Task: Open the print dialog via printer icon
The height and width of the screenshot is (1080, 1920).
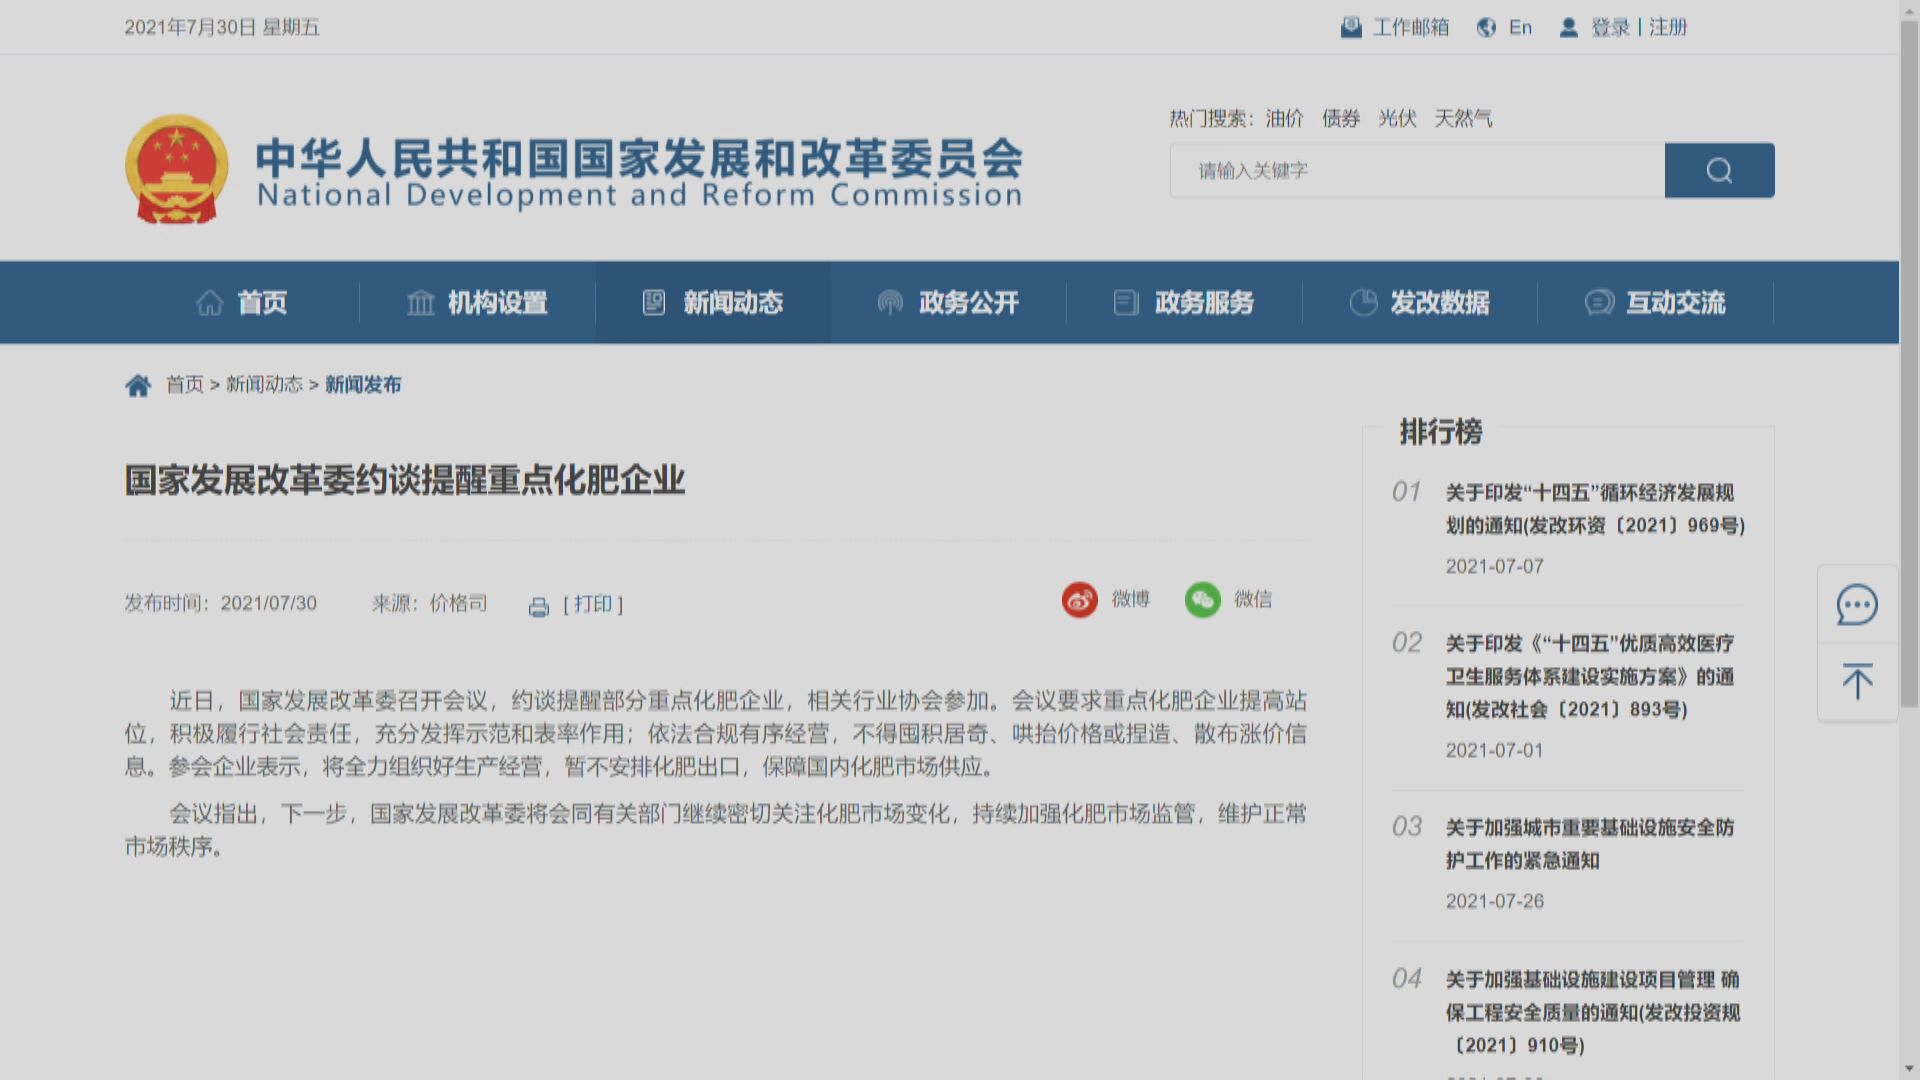Action: [539, 604]
